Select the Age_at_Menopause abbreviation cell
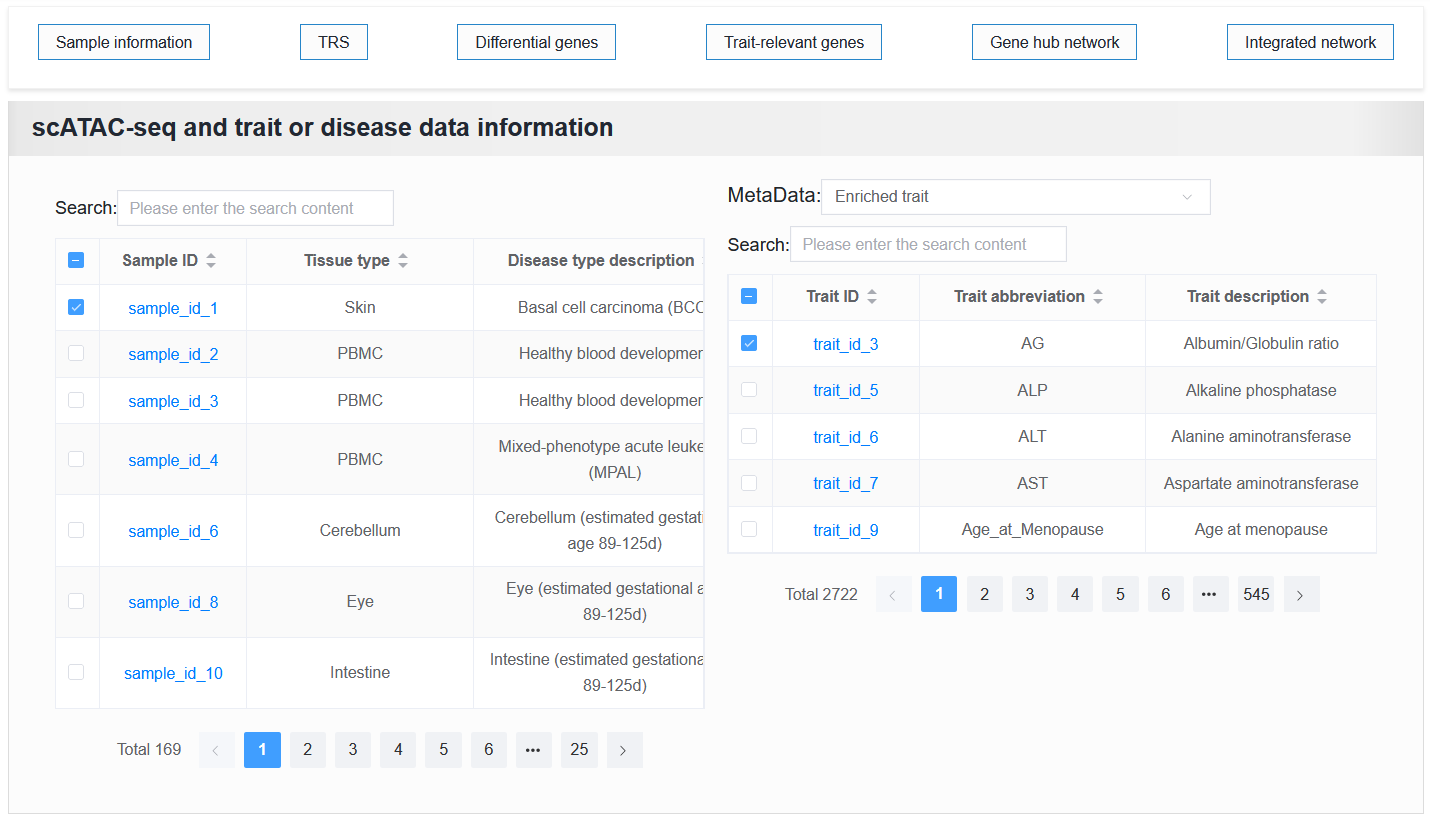 1032,529
